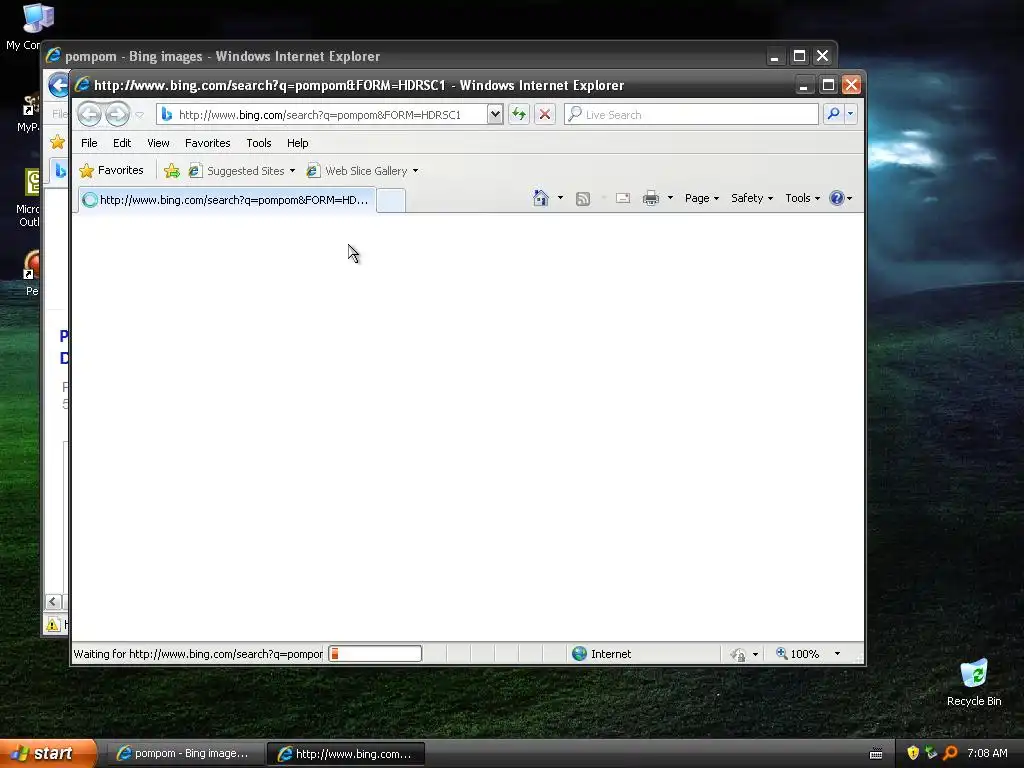Click the back window's warning status icon
This screenshot has height=768, width=1024.
point(53,625)
